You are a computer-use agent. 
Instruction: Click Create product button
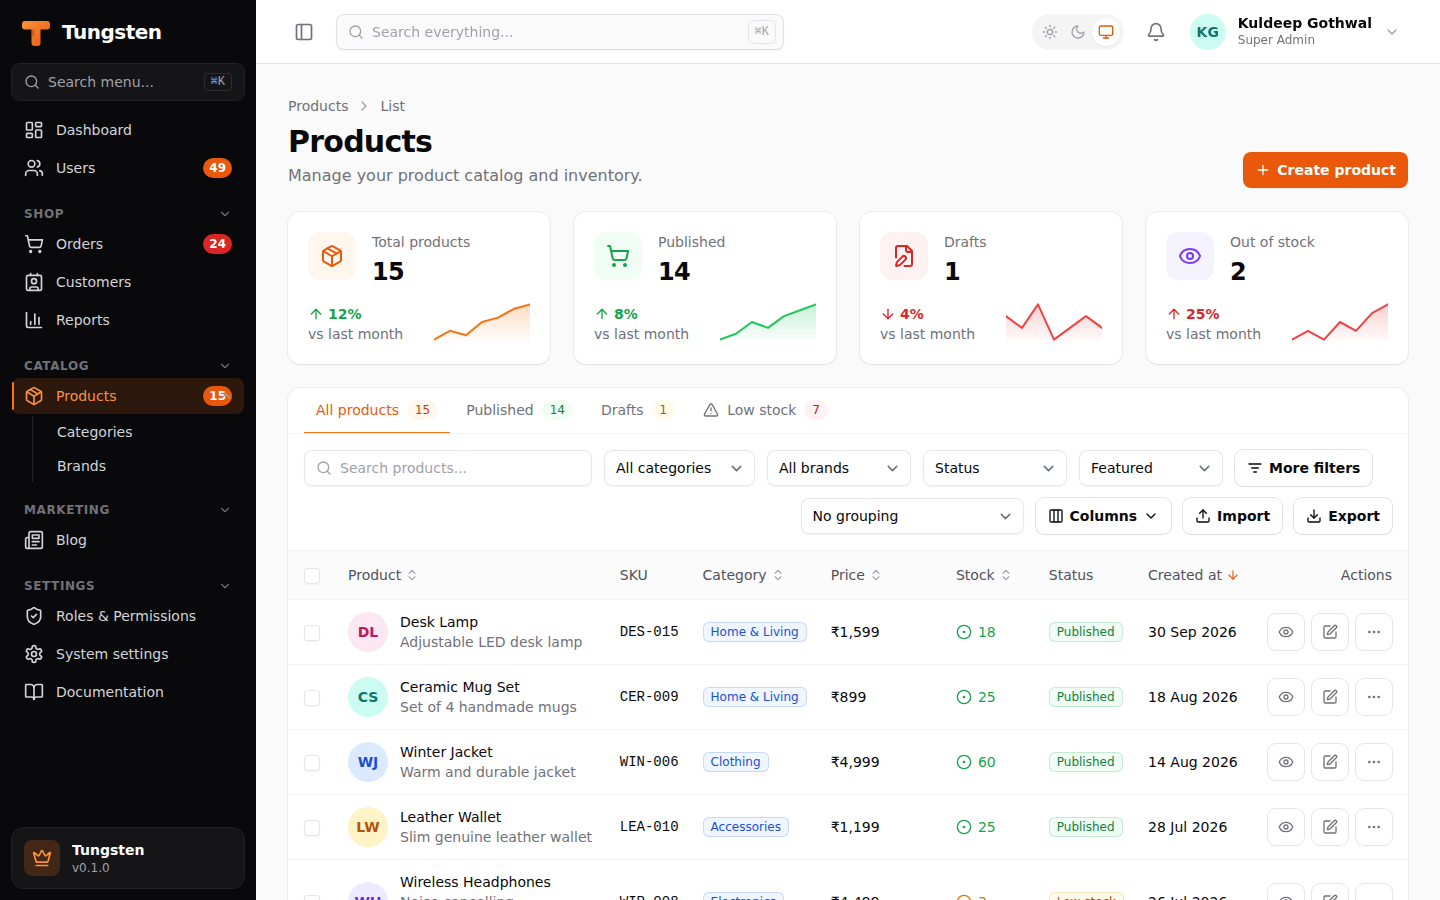pyautogui.click(x=1325, y=170)
